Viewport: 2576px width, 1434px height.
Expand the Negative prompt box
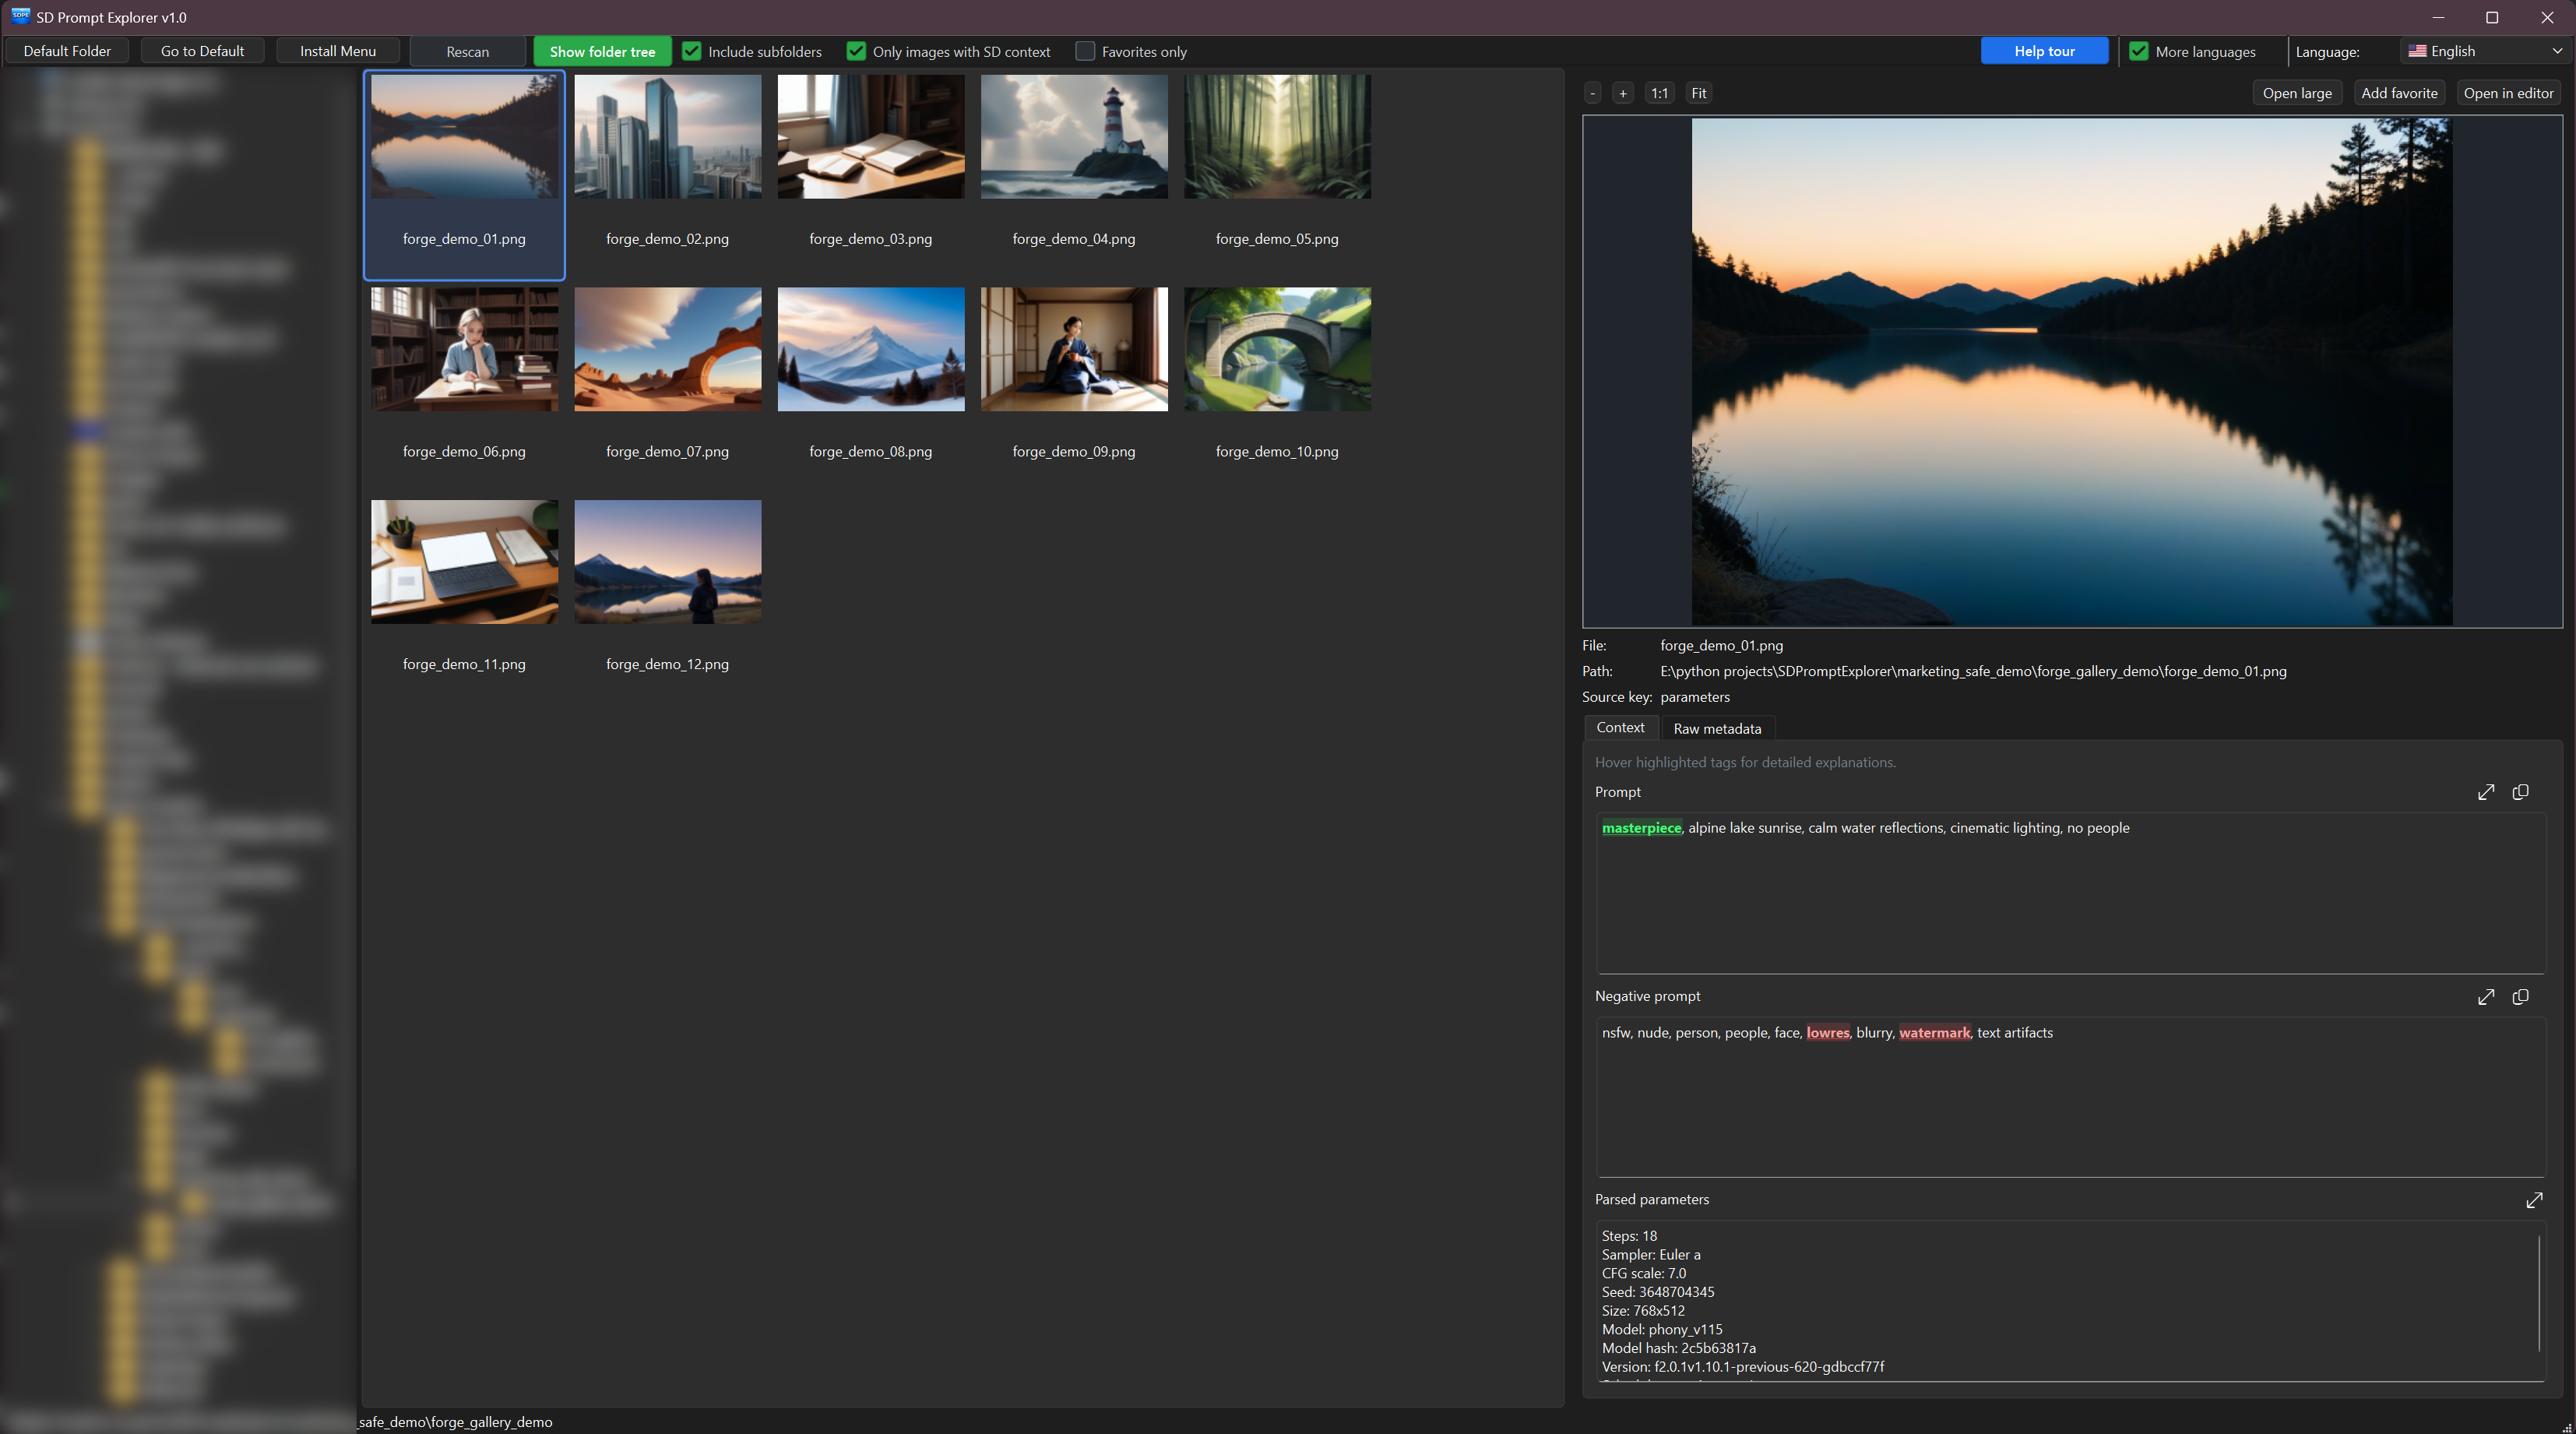tap(2485, 997)
